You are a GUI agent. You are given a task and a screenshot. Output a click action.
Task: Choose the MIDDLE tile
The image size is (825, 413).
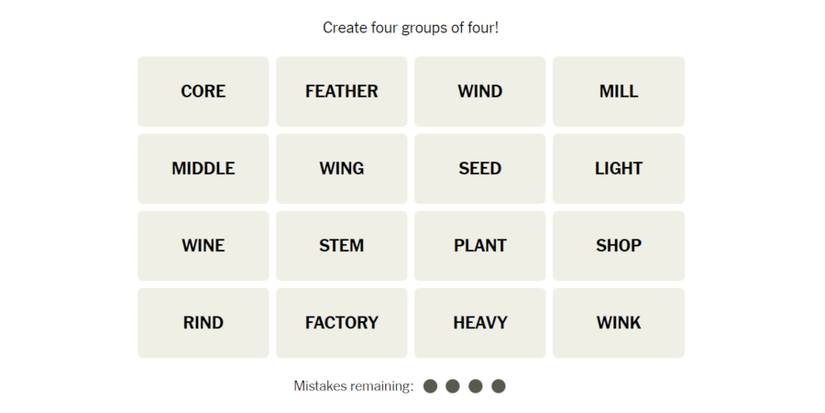203,168
